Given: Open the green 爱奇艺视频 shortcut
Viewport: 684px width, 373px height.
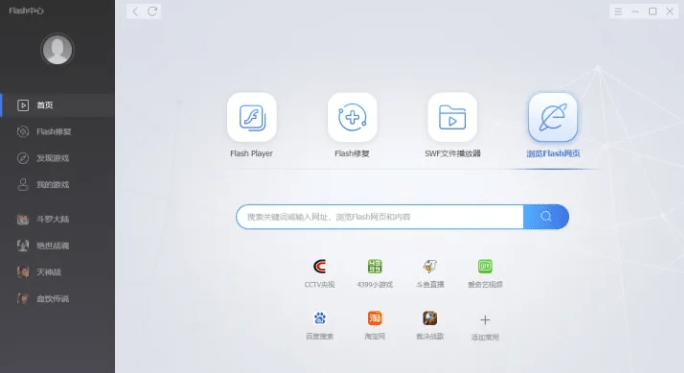Looking at the screenshot, I should tap(485, 273).
